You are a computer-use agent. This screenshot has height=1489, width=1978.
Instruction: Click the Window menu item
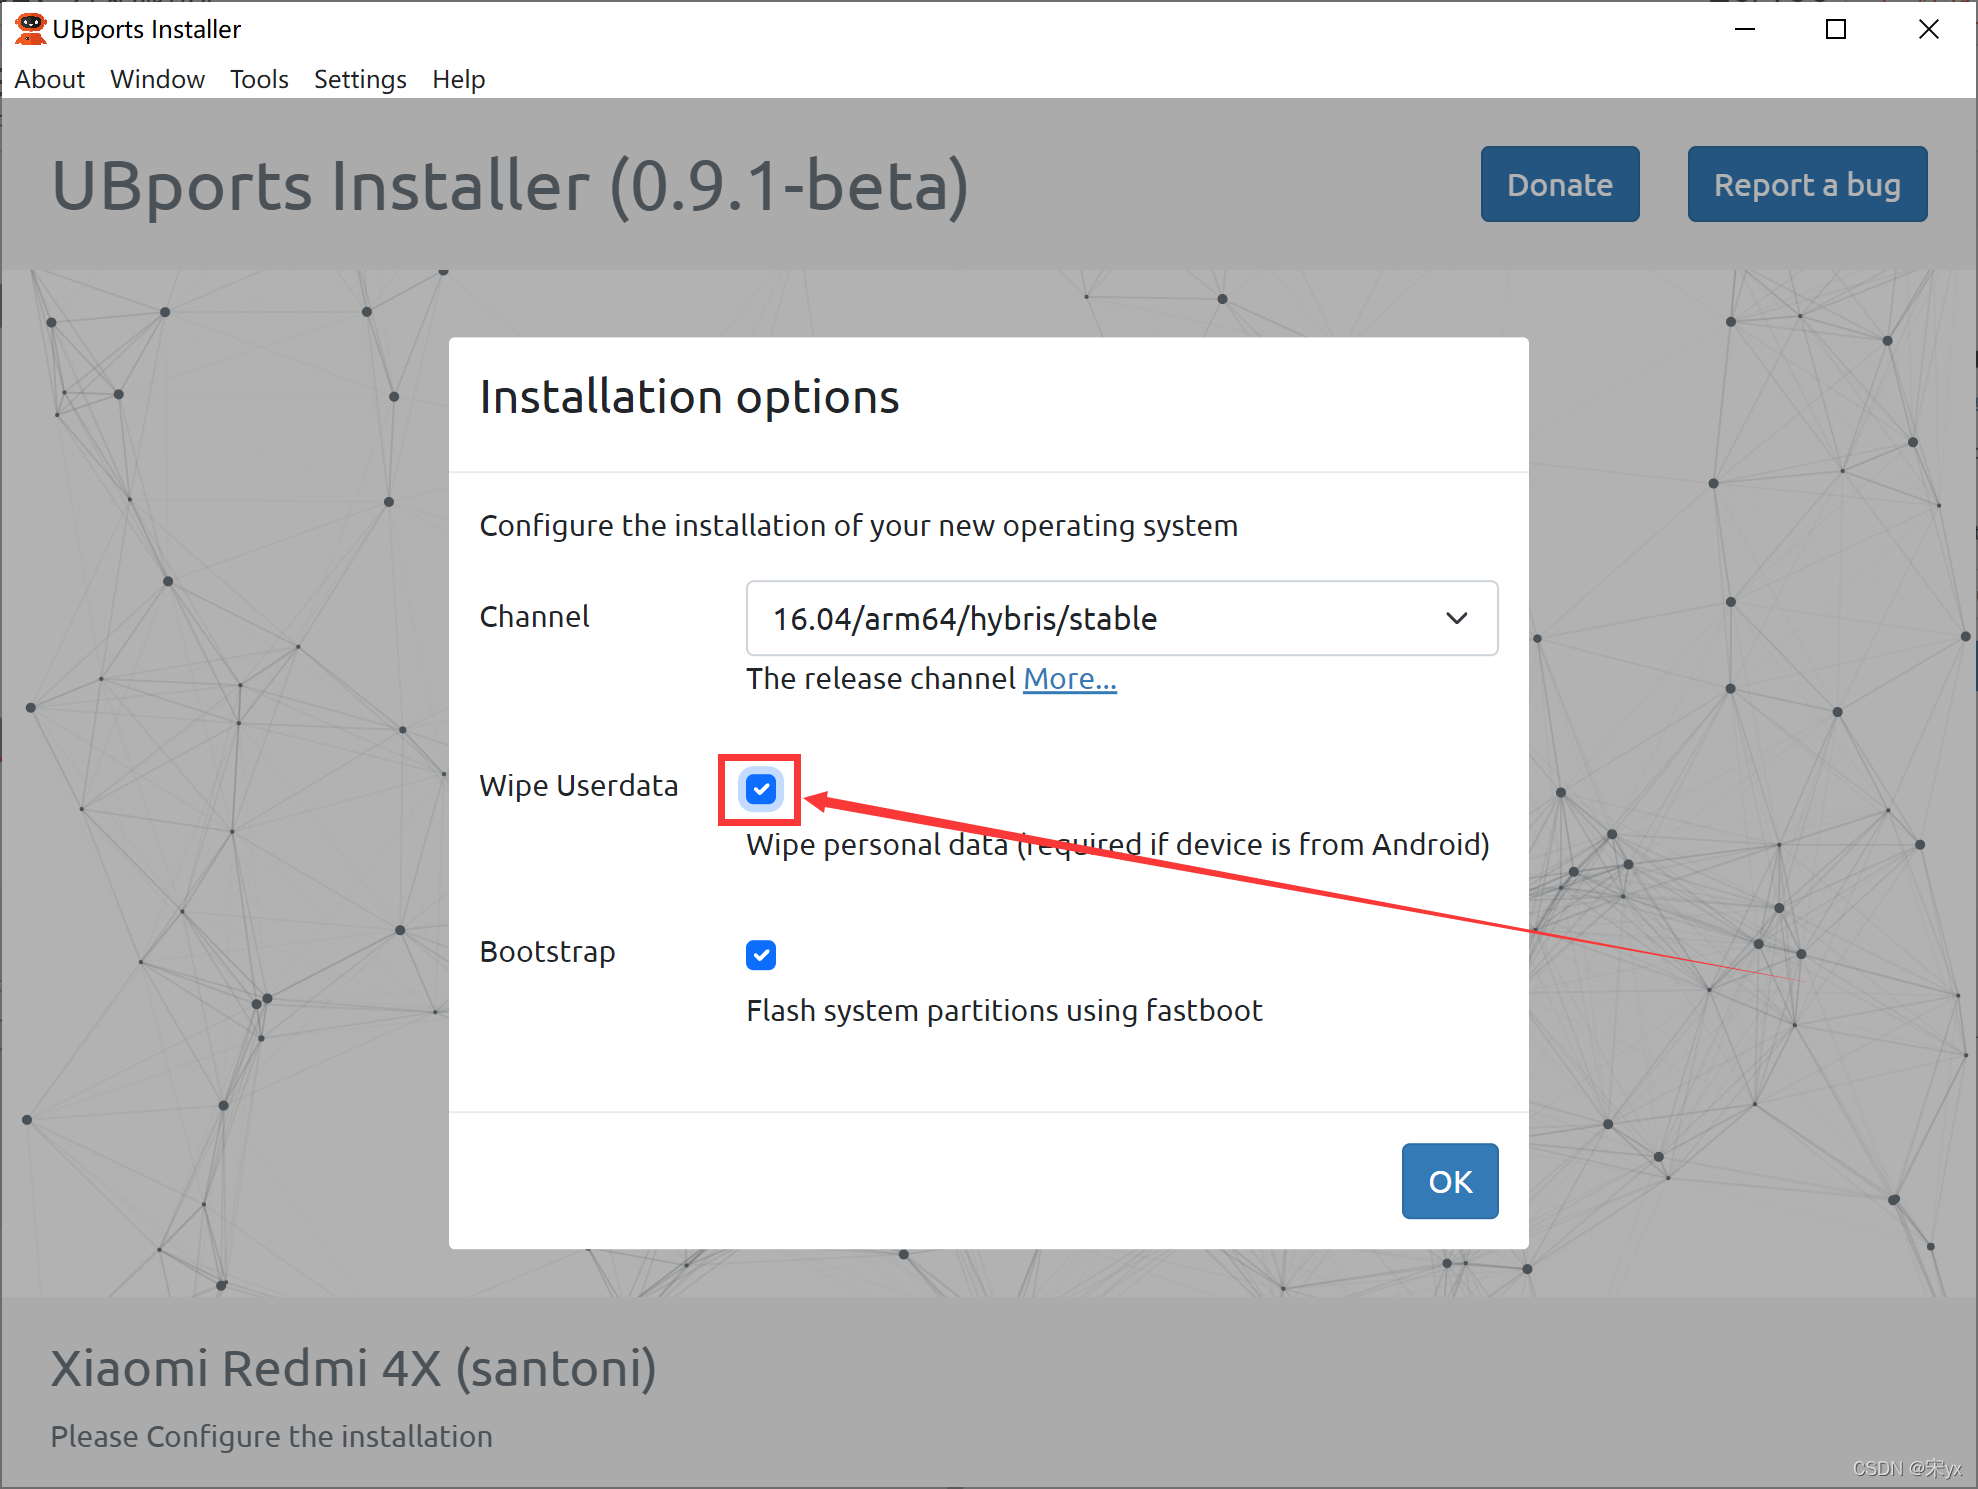pyautogui.click(x=156, y=77)
